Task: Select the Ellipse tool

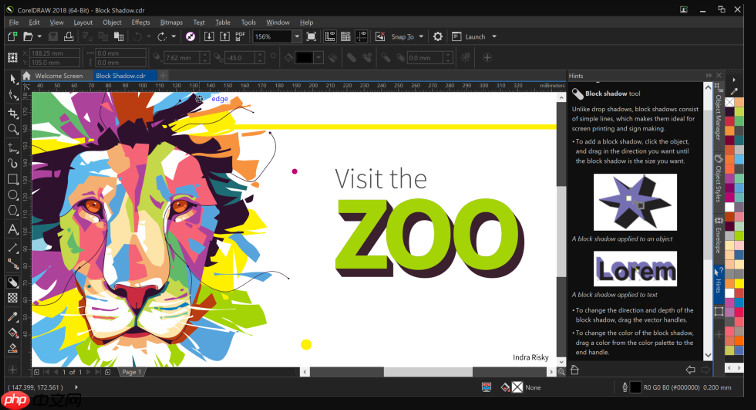Action: pyautogui.click(x=13, y=195)
